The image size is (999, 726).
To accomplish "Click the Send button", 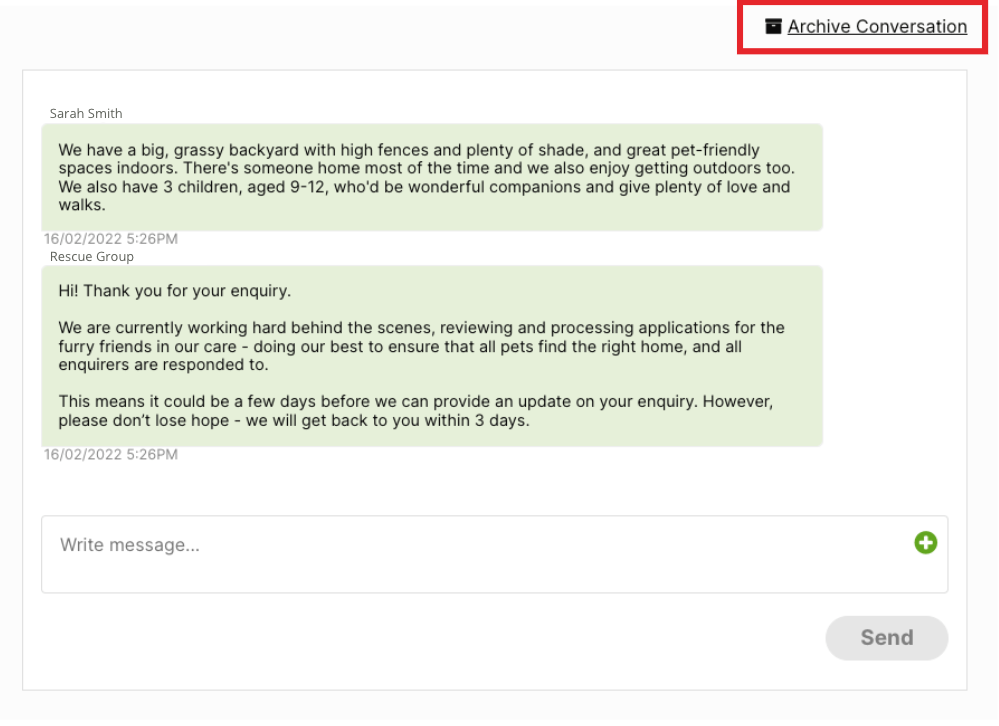I will click(x=886, y=637).
